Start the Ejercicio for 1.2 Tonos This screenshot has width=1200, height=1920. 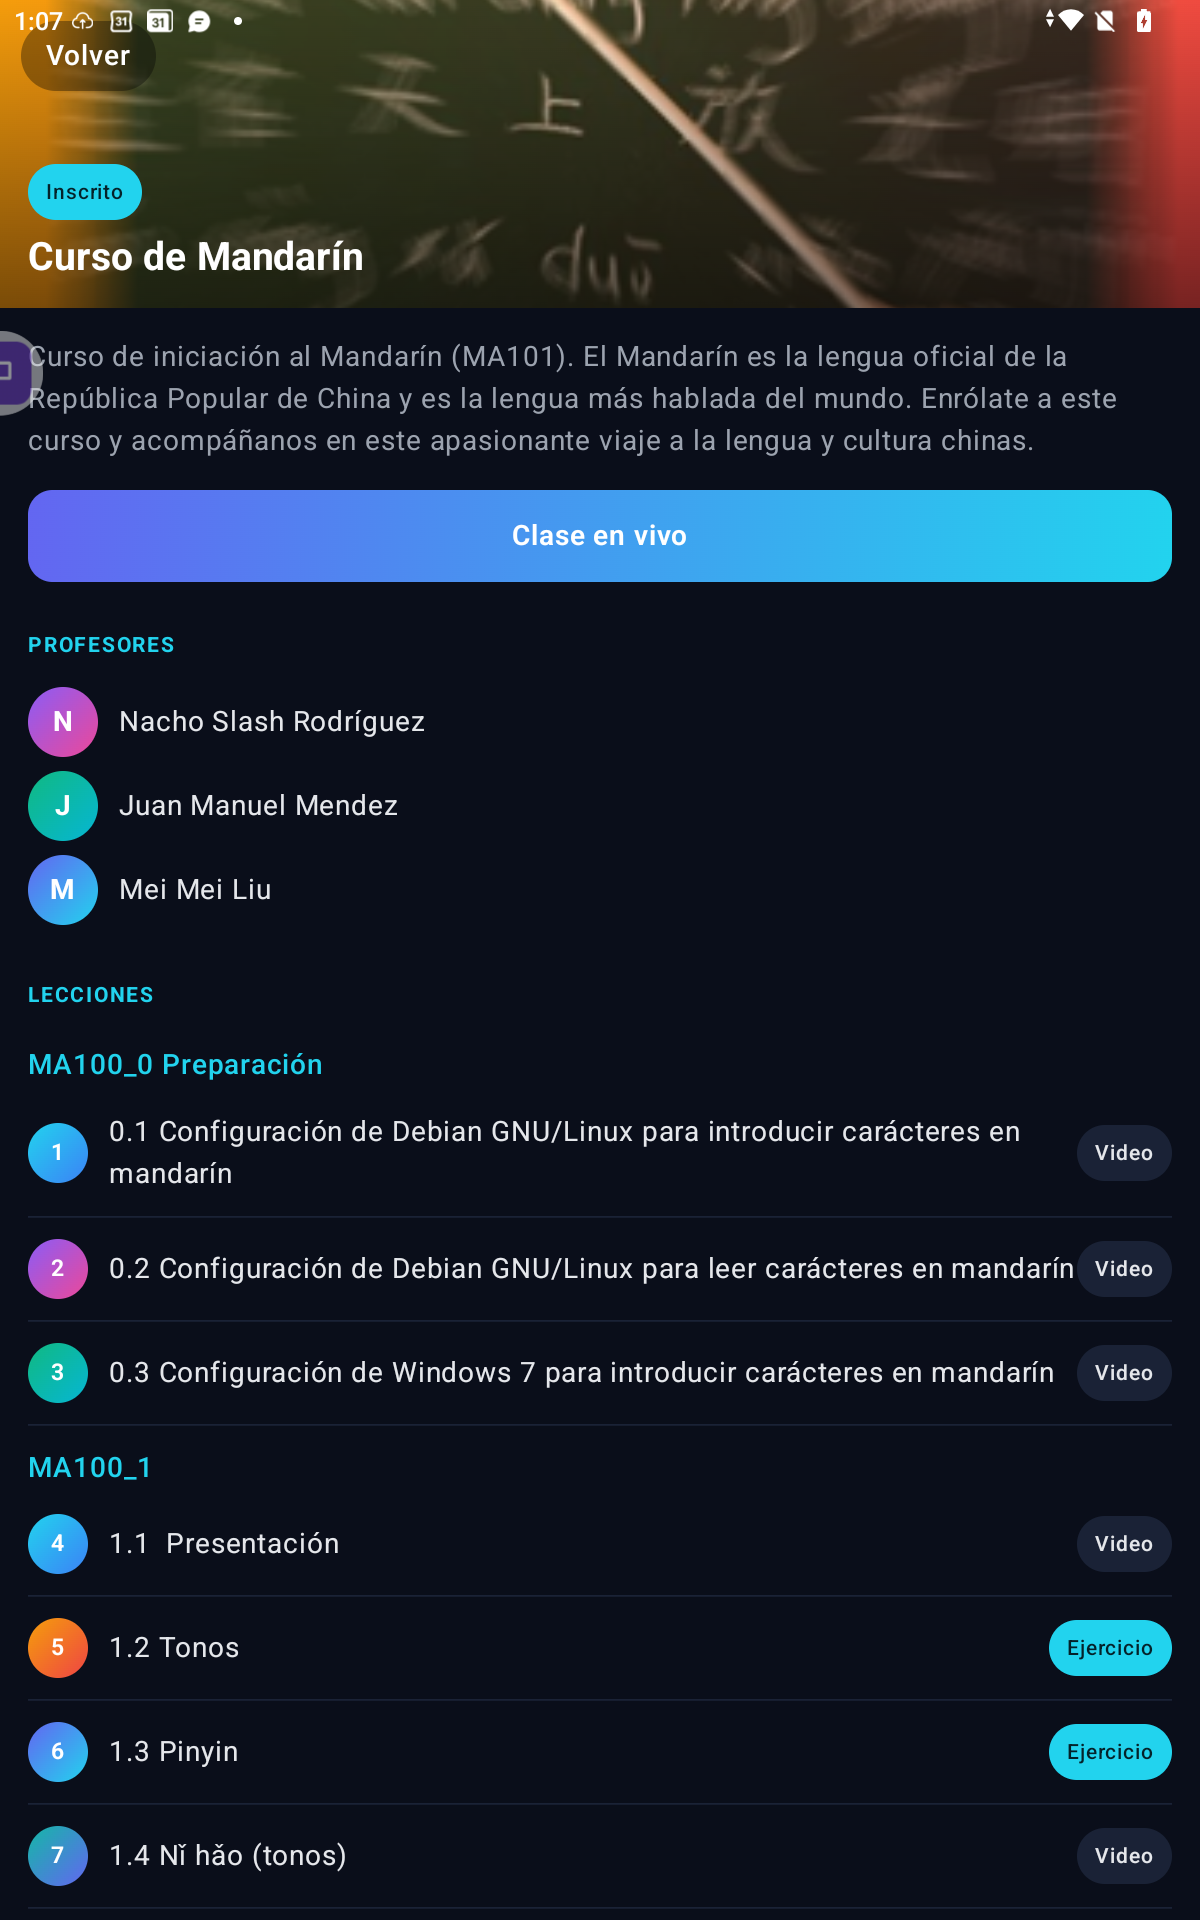1110,1648
